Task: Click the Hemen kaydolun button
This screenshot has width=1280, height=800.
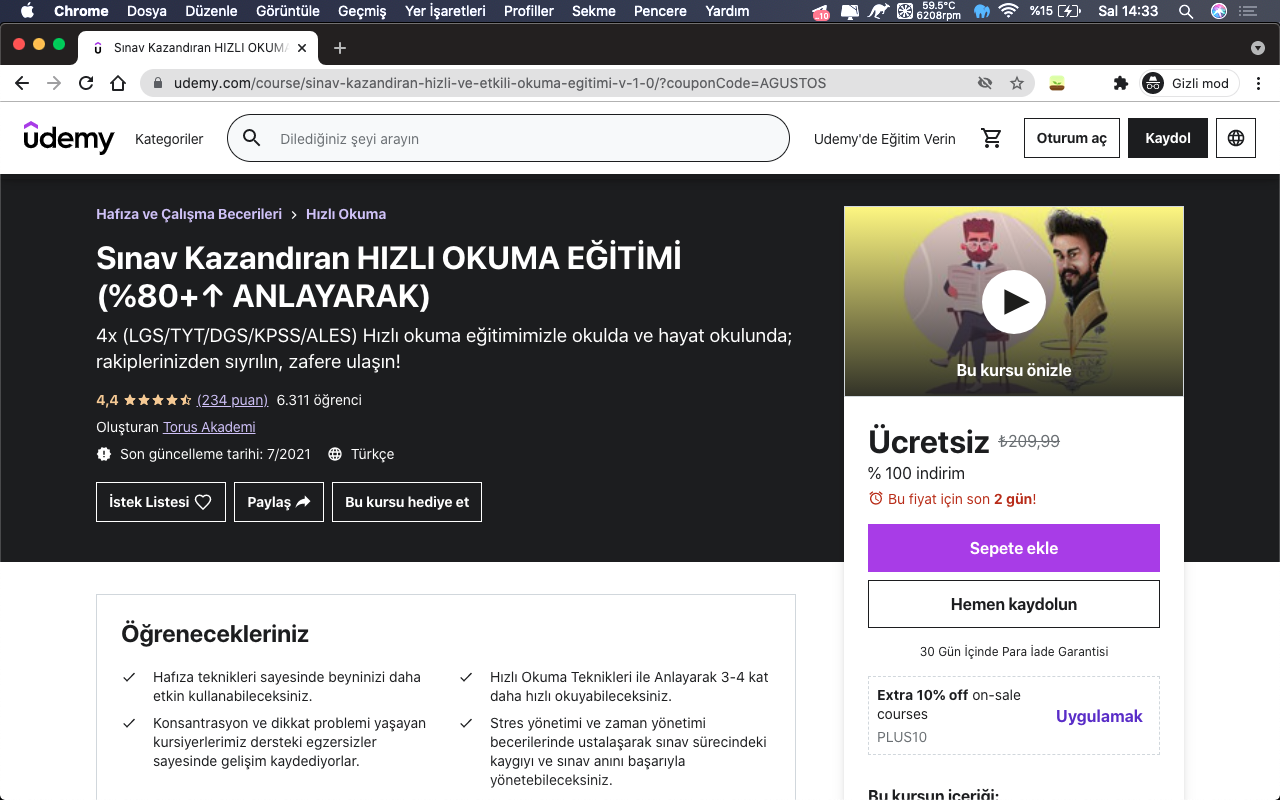Action: [x=1014, y=604]
